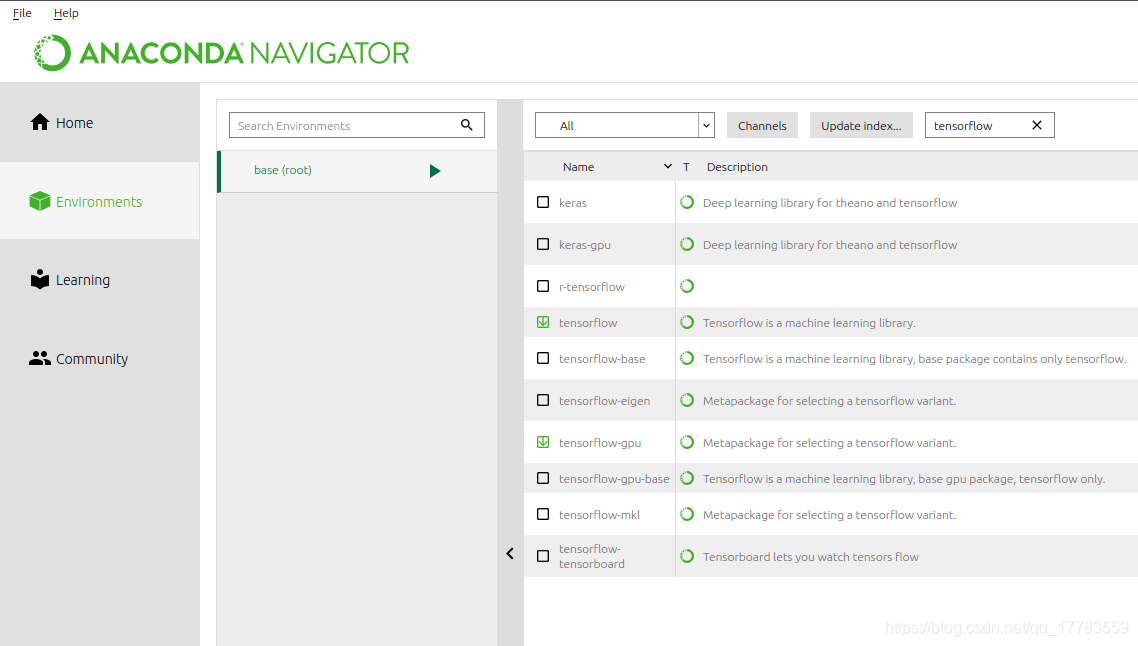1138x646 pixels.
Task: Click the tensorflow-gpu-base package name
Action: (x=614, y=479)
